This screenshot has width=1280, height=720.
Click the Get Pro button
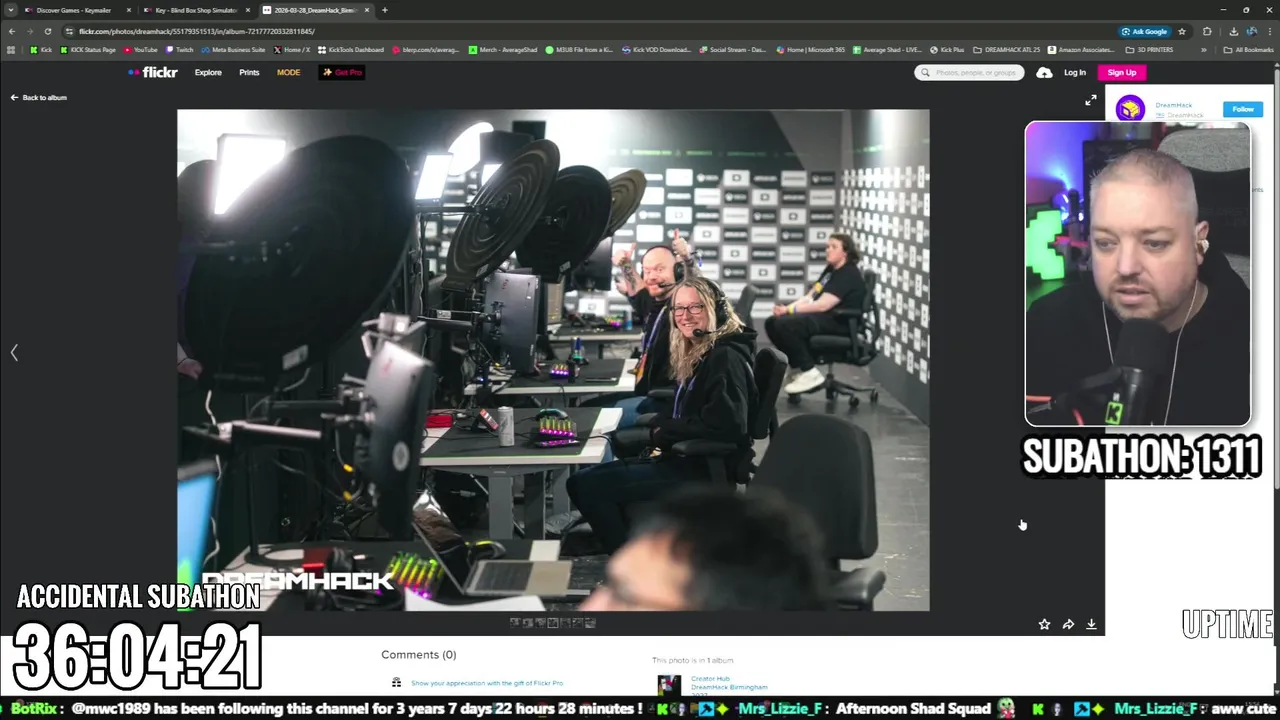click(342, 72)
